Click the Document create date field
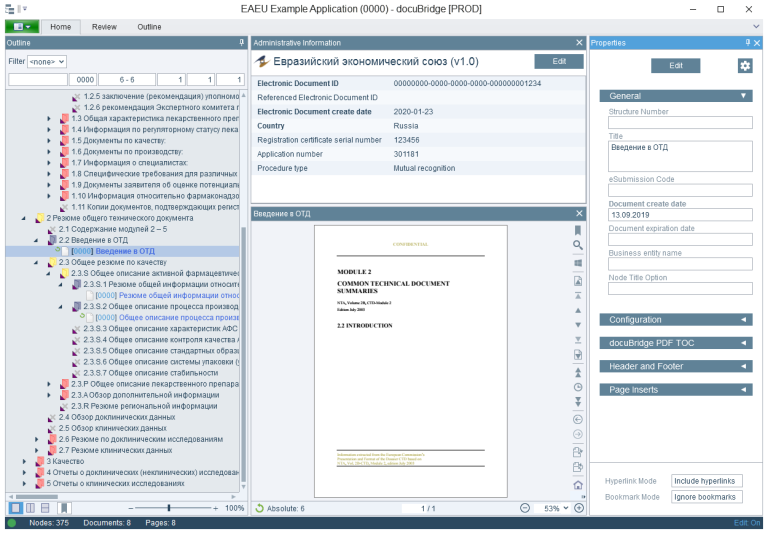The image size is (768, 534). tap(680, 215)
